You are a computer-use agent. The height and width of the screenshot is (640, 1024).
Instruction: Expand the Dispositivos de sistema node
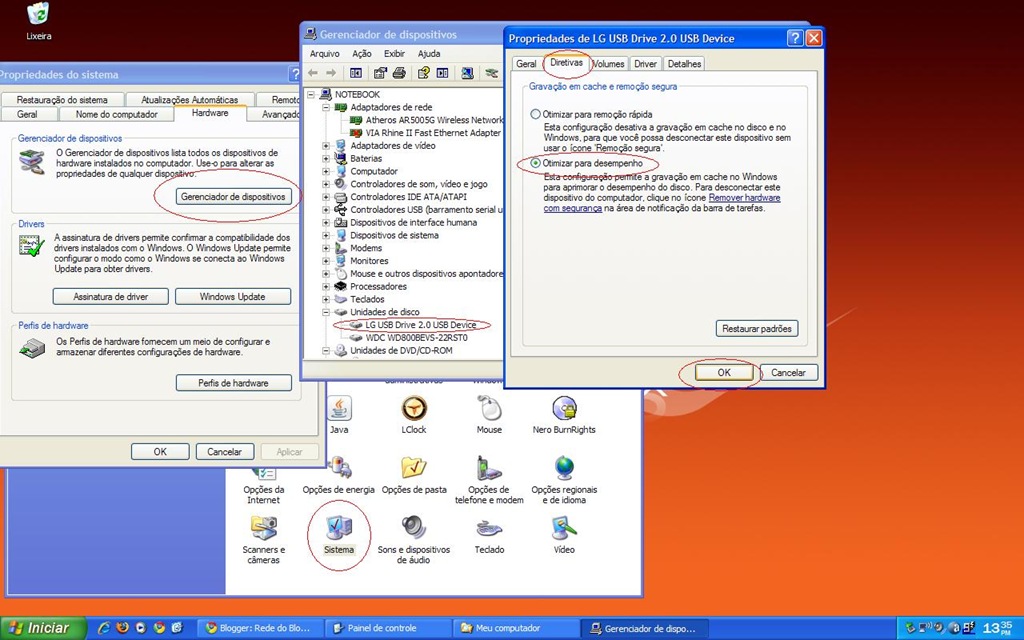[326, 235]
